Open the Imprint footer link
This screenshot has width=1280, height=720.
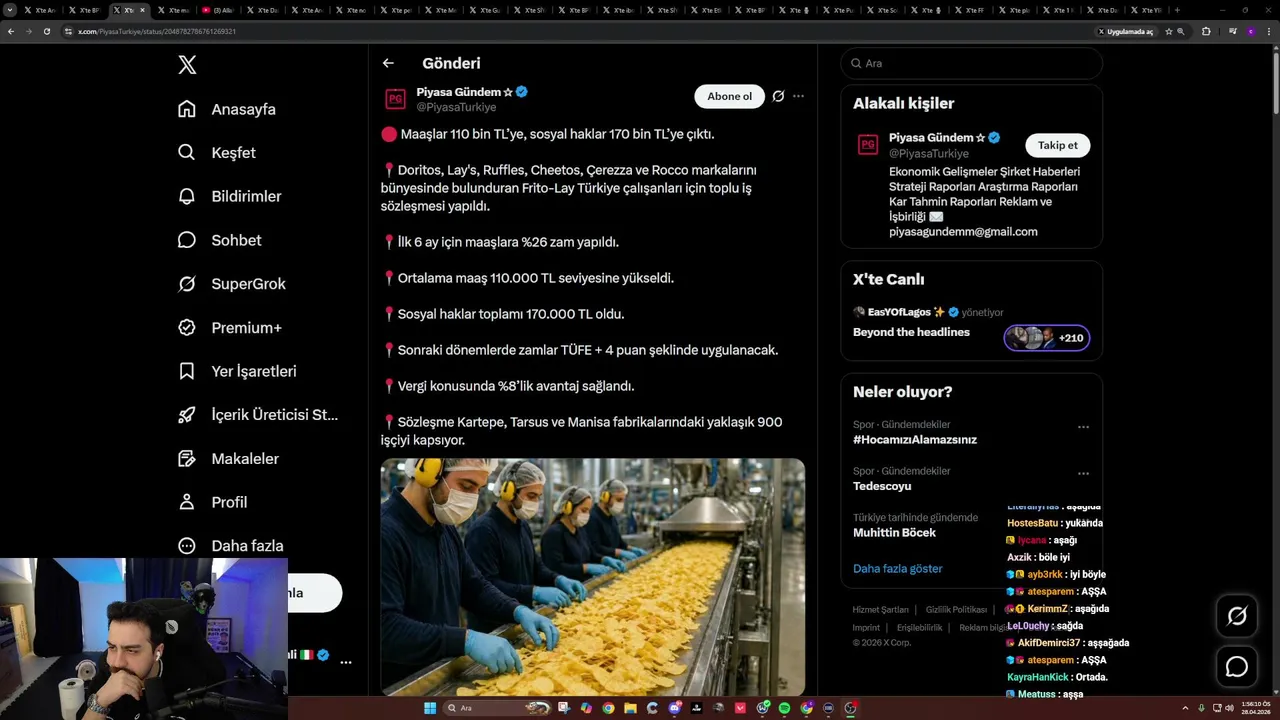click(866, 627)
